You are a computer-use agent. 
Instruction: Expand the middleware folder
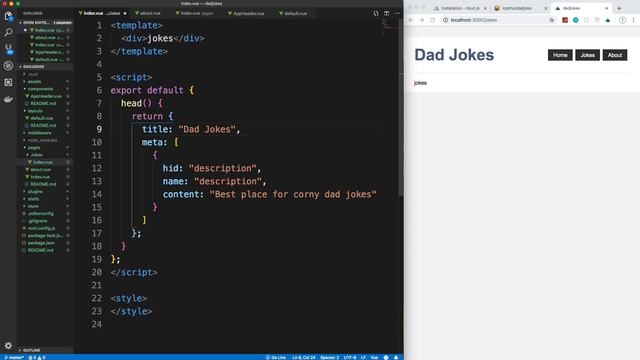39,133
